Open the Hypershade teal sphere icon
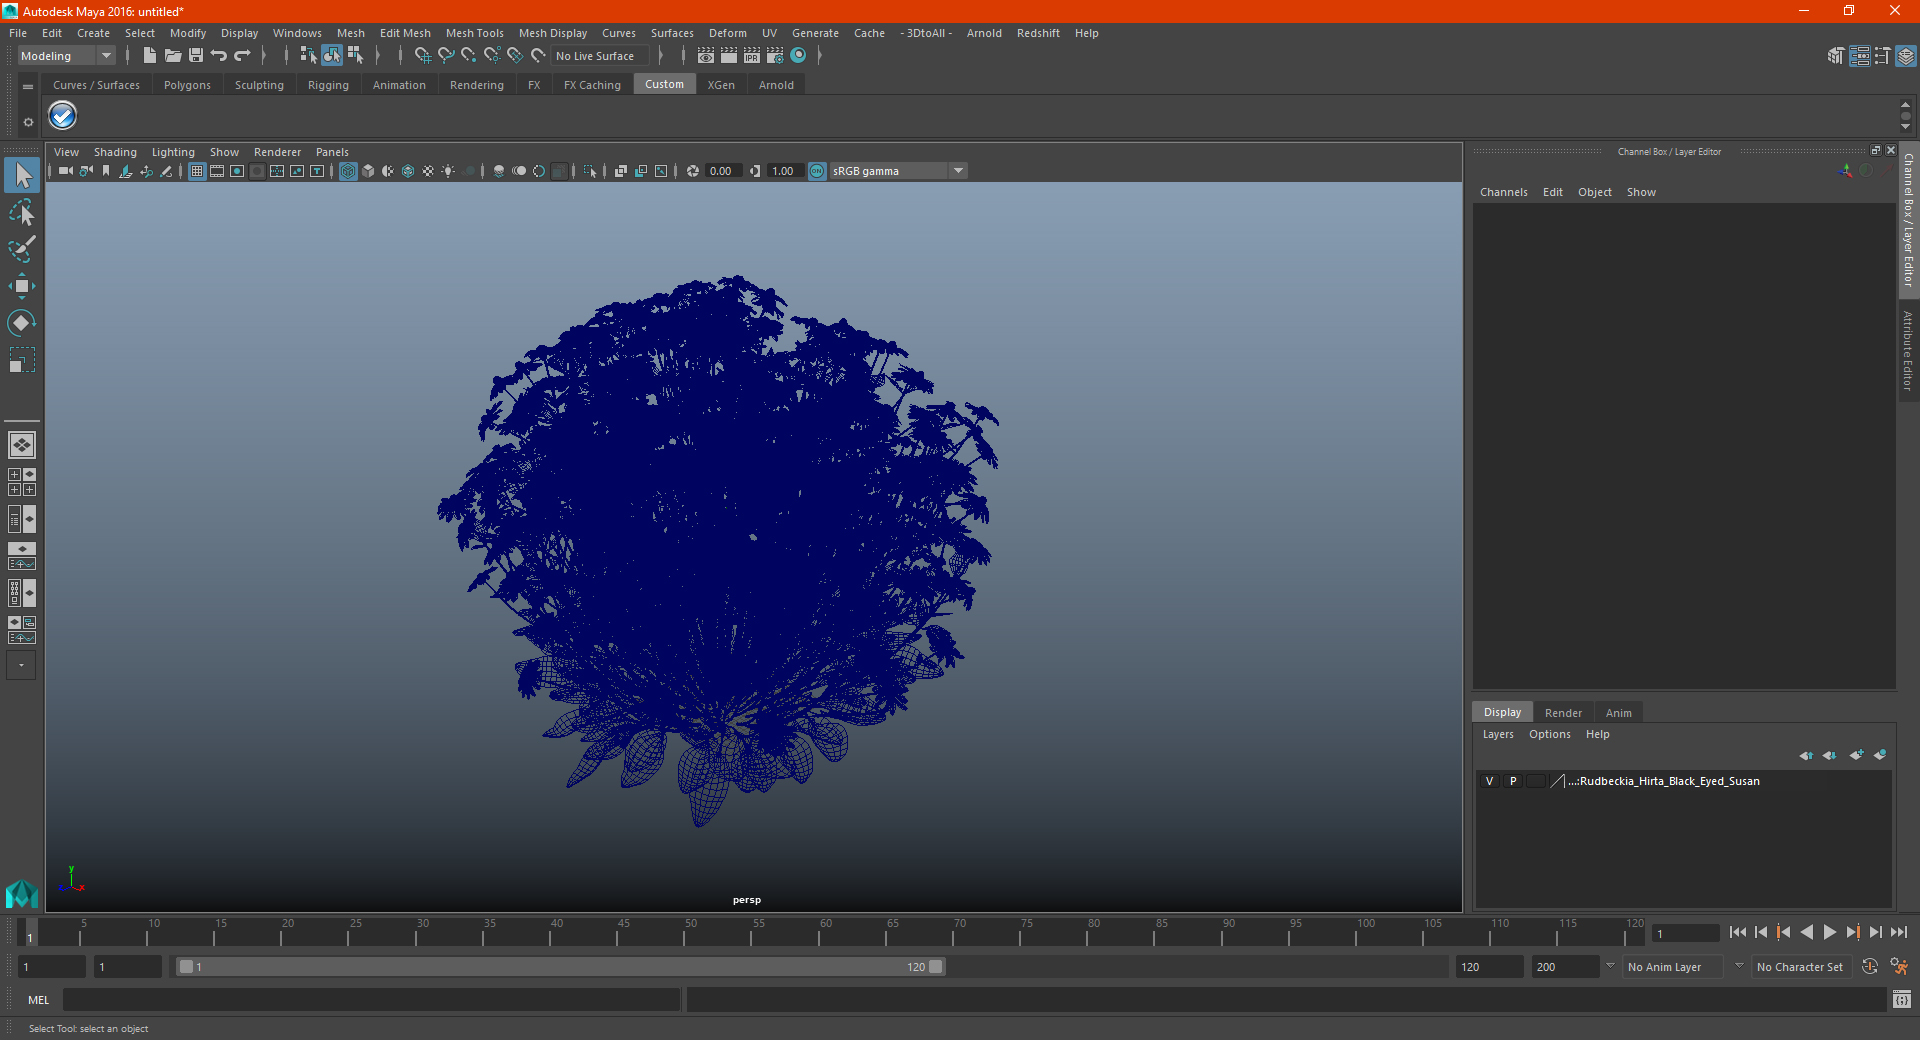The height and width of the screenshot is (1040, 1920). (x=798, y=56)
